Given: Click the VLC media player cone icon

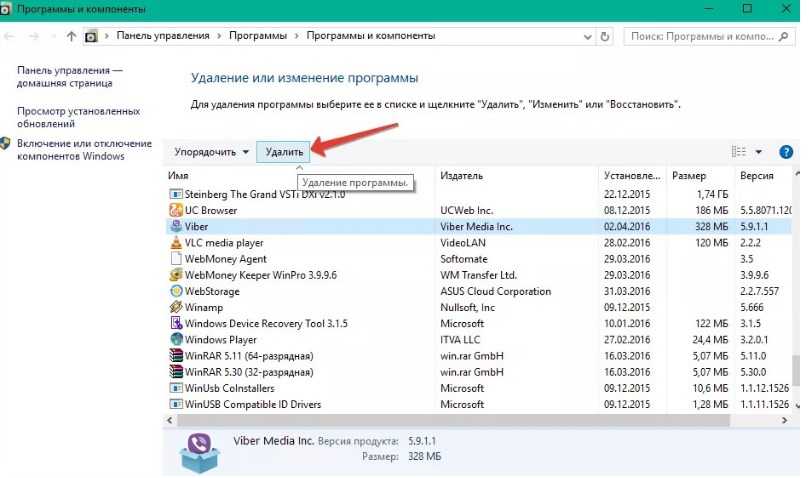Looking at the screenshot, I should (176, 243).
